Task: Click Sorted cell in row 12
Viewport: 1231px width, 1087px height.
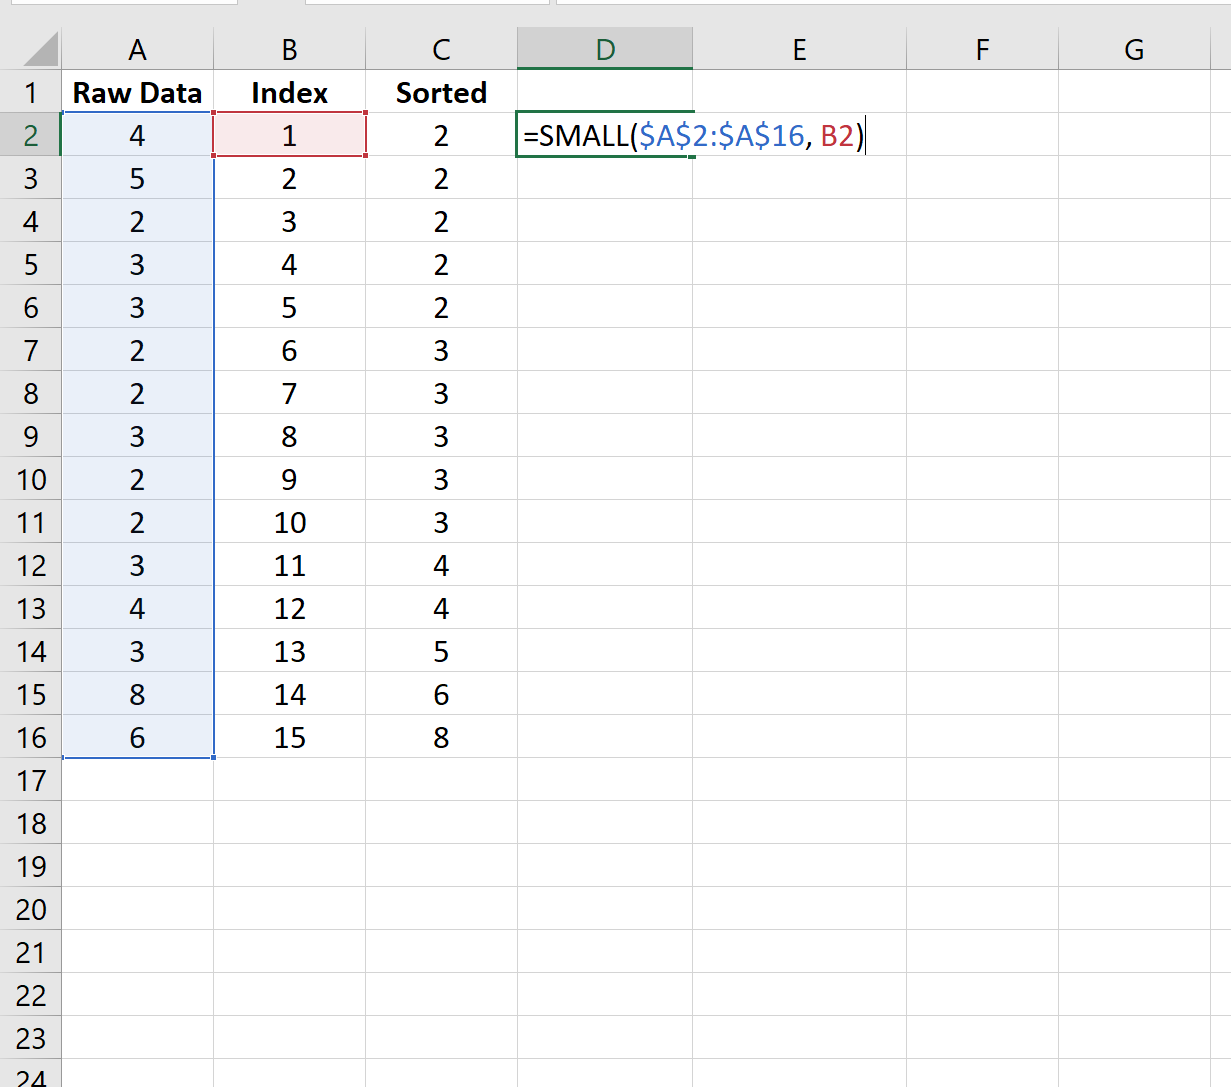Action: [441, 565]
